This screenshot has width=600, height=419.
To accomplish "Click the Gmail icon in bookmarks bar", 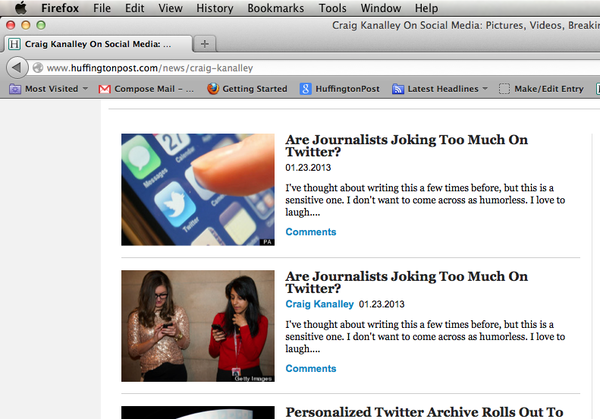I will pos(104,89).
